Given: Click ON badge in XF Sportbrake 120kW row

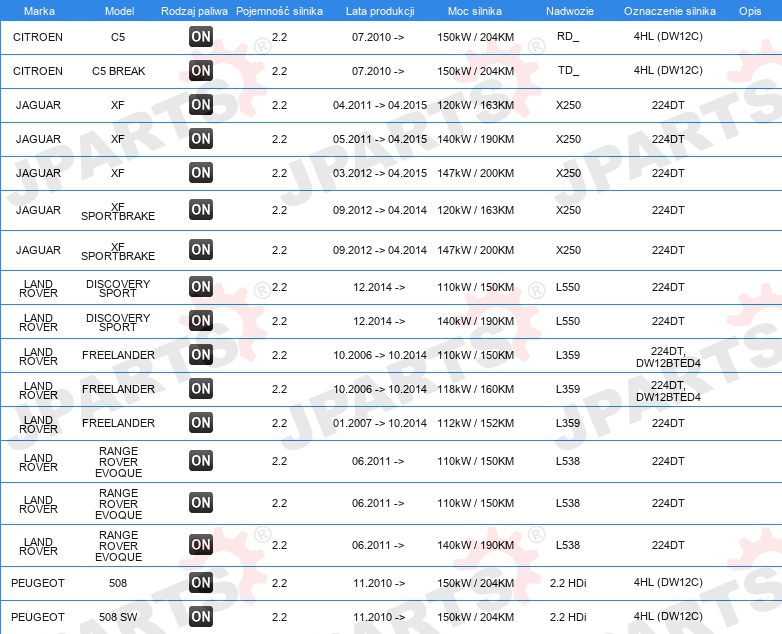Looking at the screenshot, I should click(201, 209).
